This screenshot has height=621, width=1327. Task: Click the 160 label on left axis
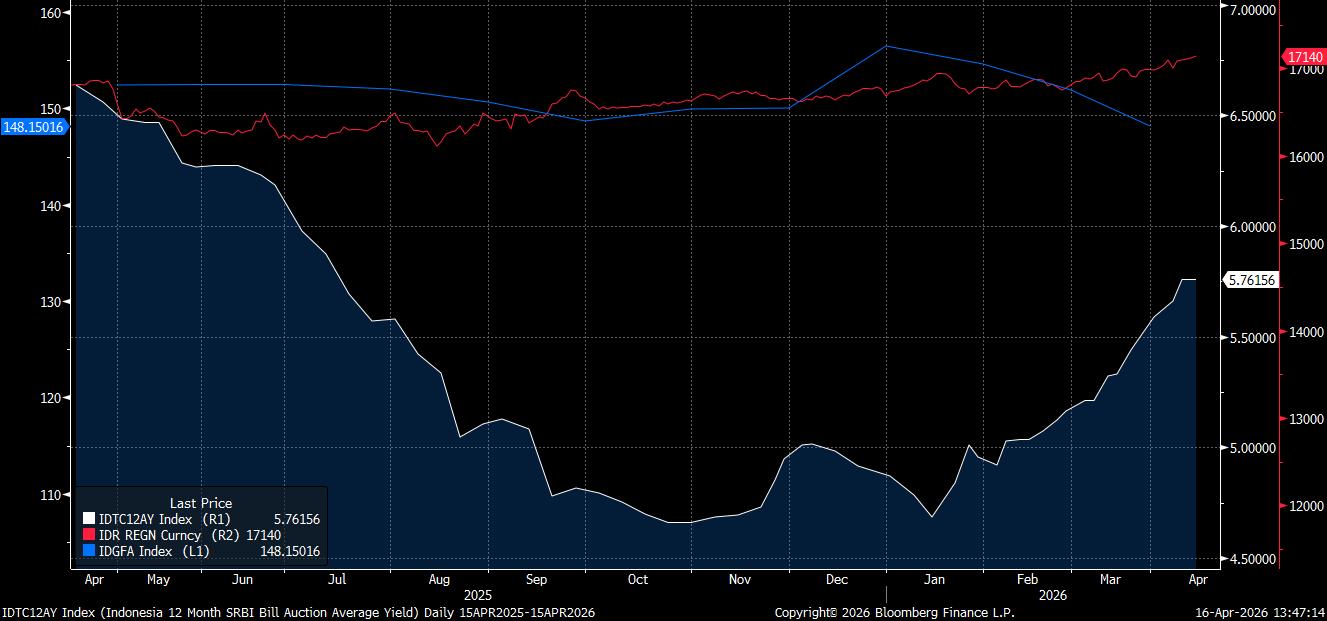coord(52,13)
